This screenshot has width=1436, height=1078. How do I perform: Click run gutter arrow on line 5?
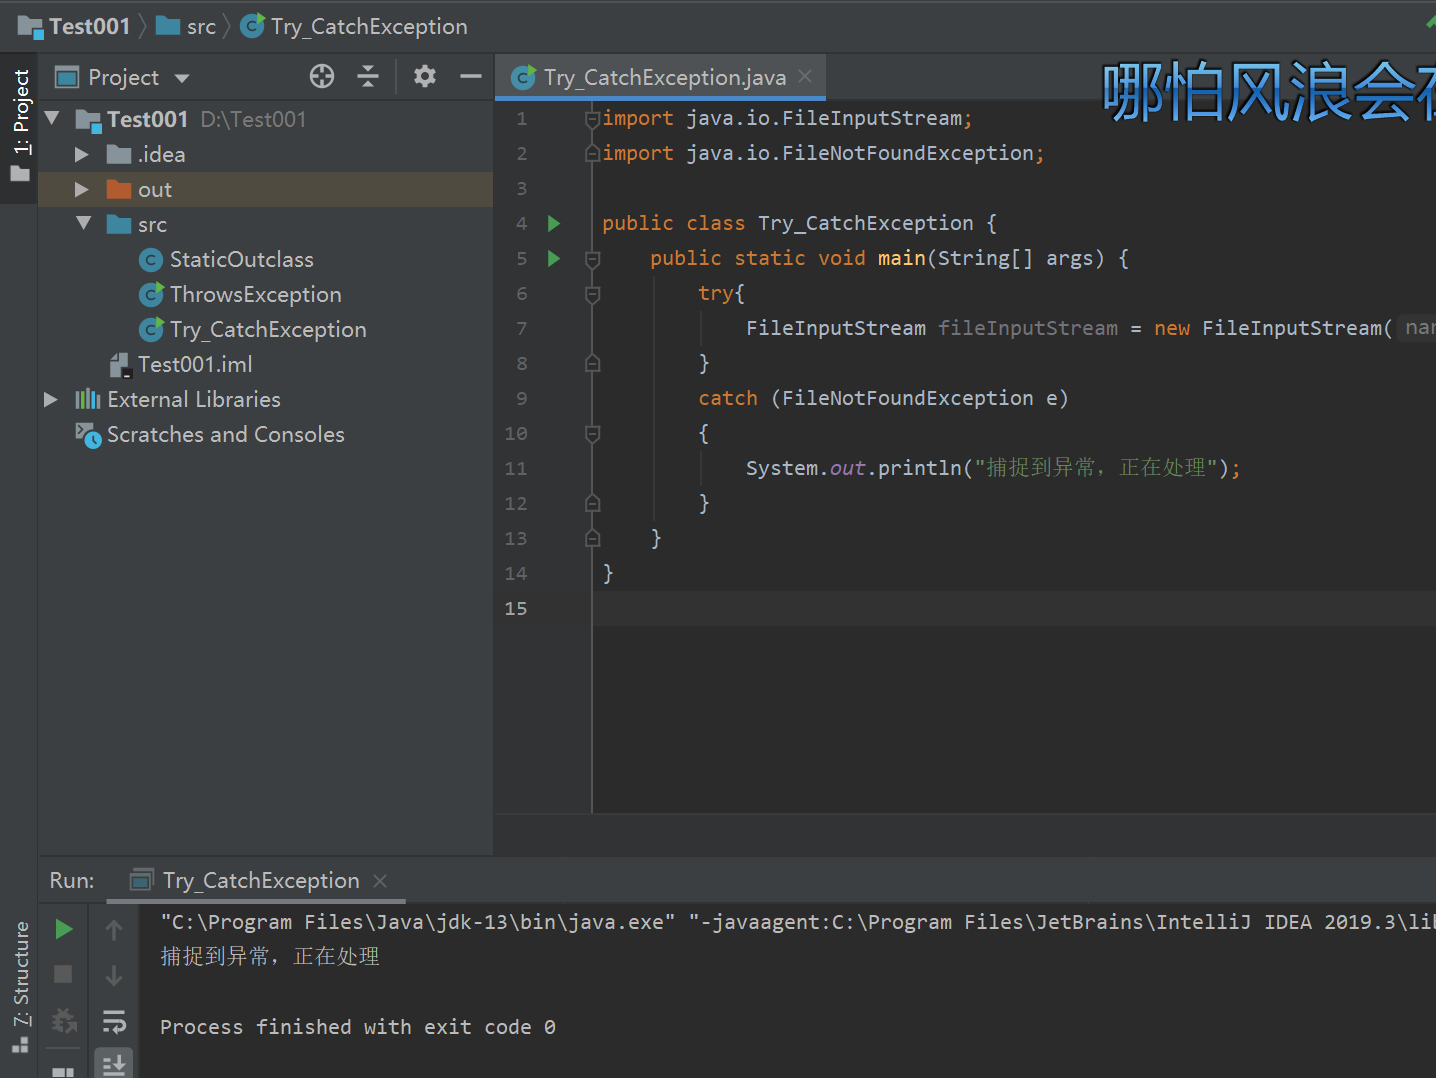click(x=554, y=259)
